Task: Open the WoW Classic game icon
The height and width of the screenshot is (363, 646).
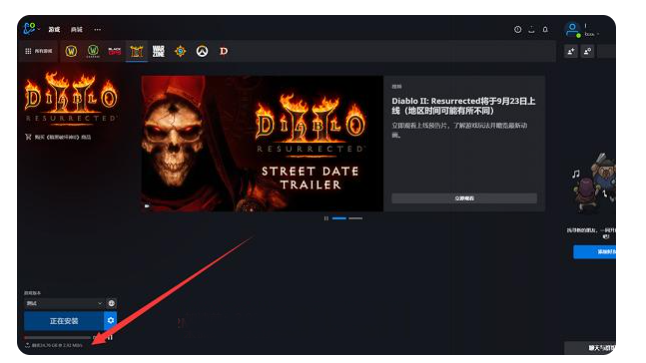Action: click(93, 51)
